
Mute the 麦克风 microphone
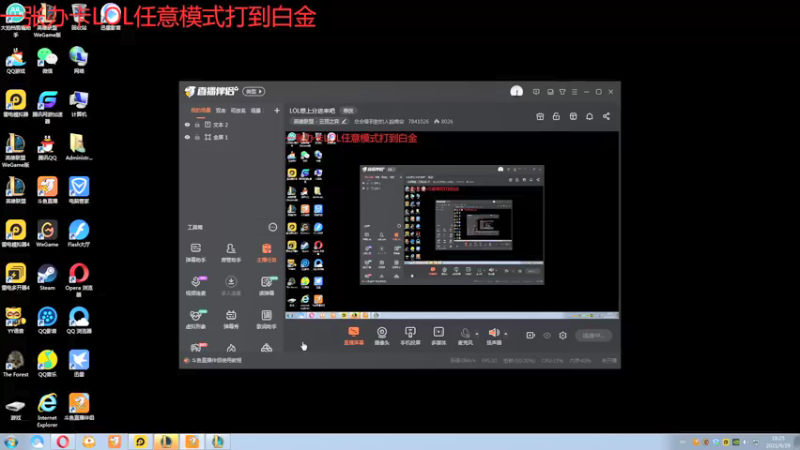tap(465, 336)
